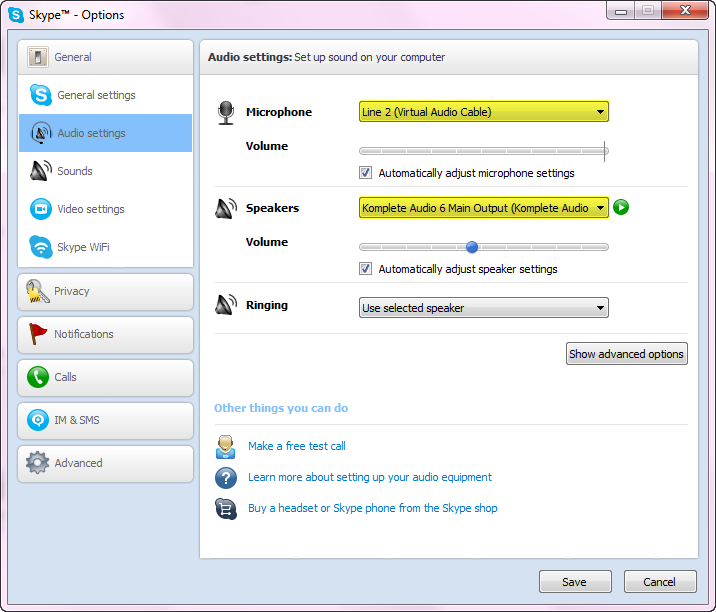716x612 pixels.
Task: Click the speaker icon beside Ringing label
Action: click(x=226, y=305)
